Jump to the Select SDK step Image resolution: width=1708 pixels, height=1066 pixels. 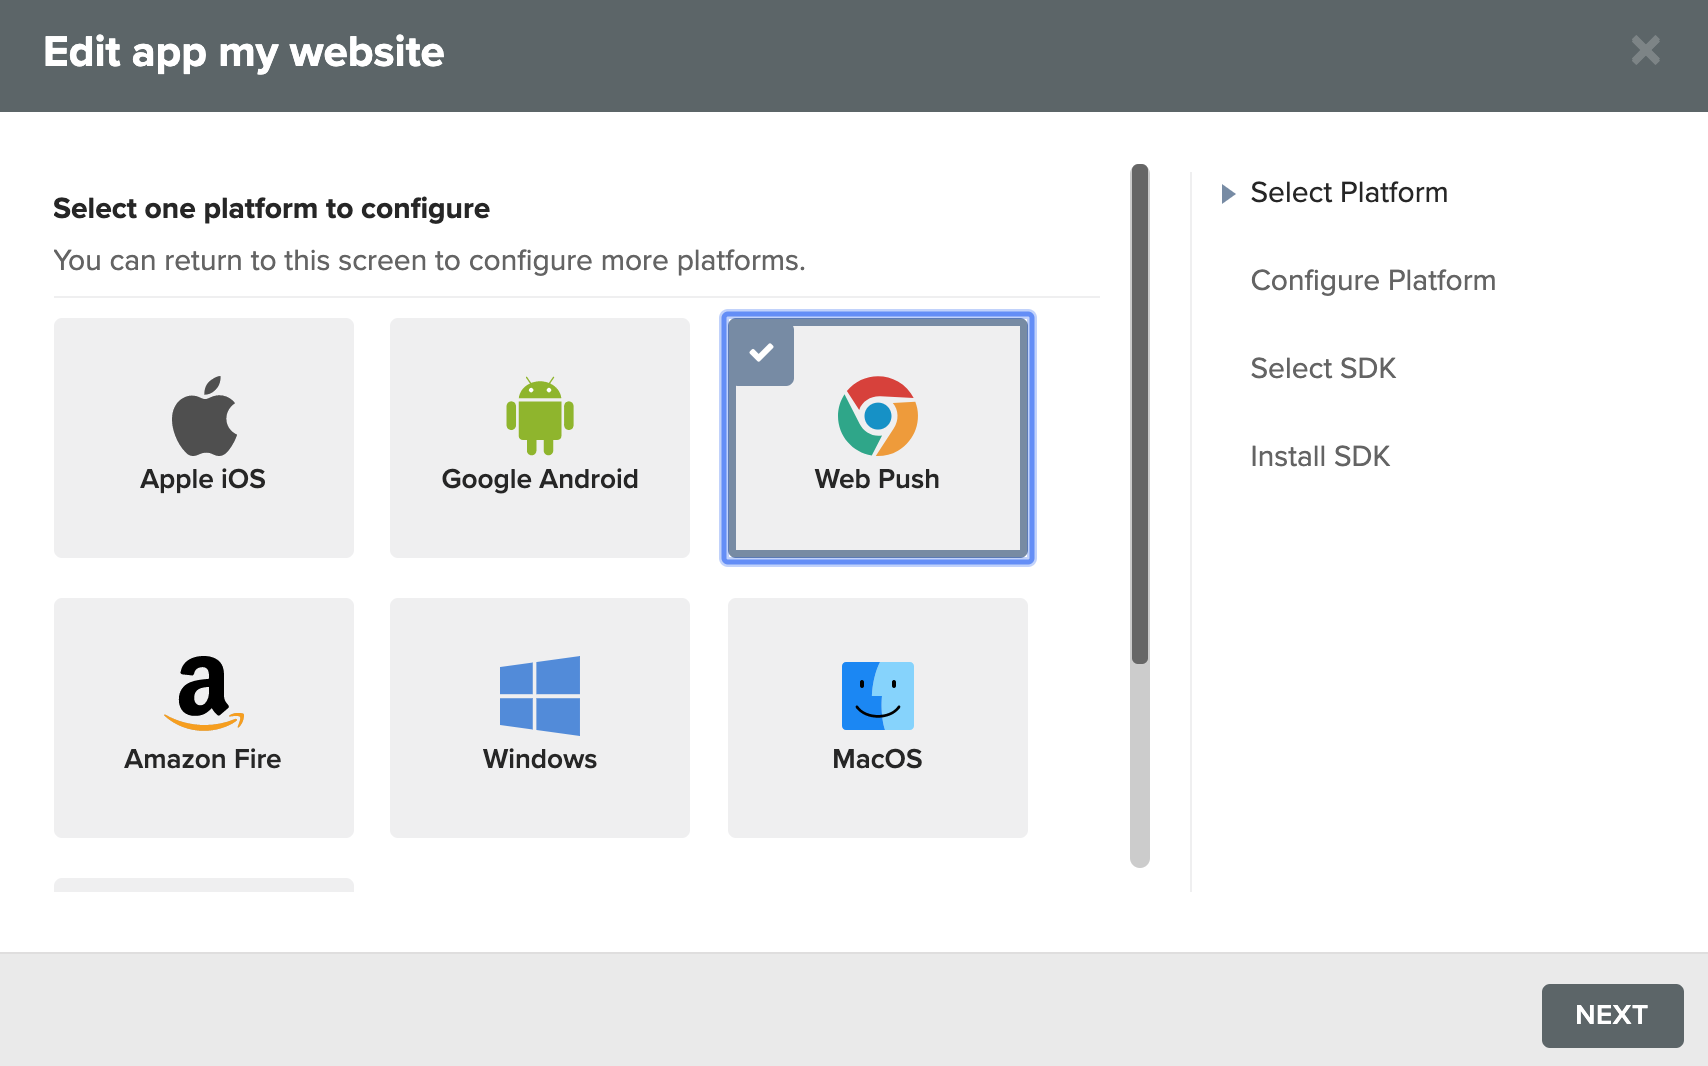click(1323, 368)
